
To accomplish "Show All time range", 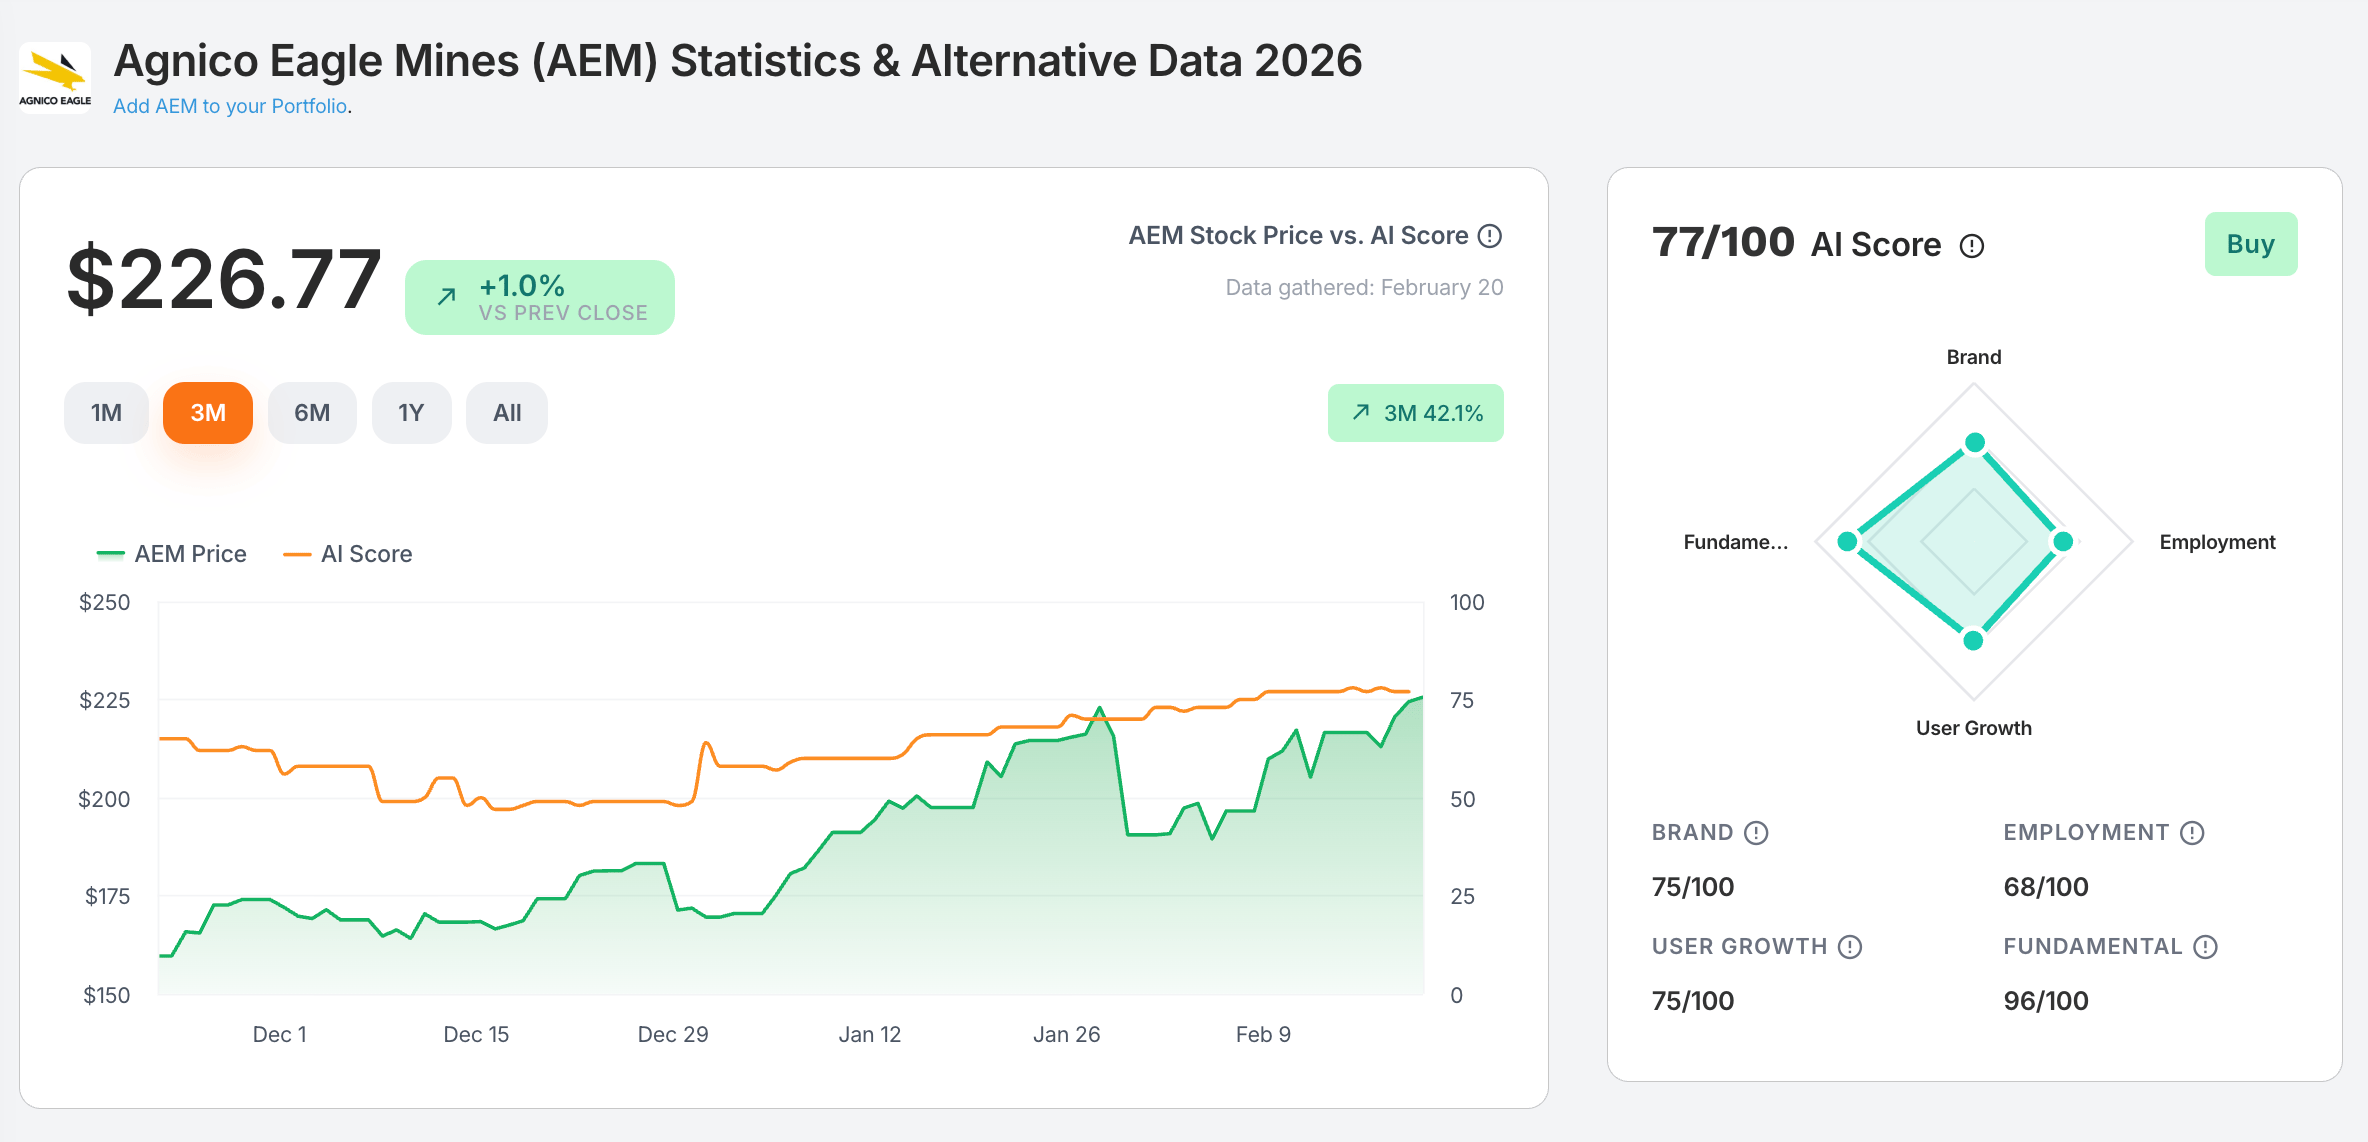I will click(x=507, y=413).
